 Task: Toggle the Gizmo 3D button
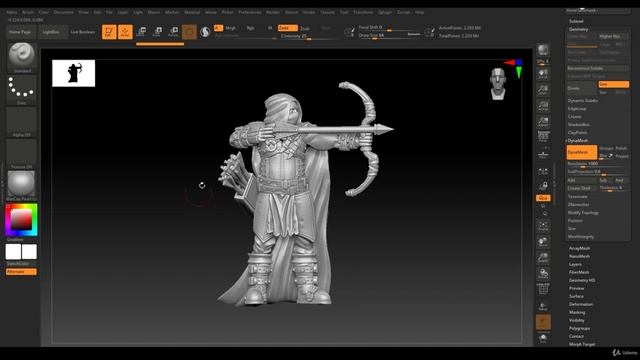[189, 32]
